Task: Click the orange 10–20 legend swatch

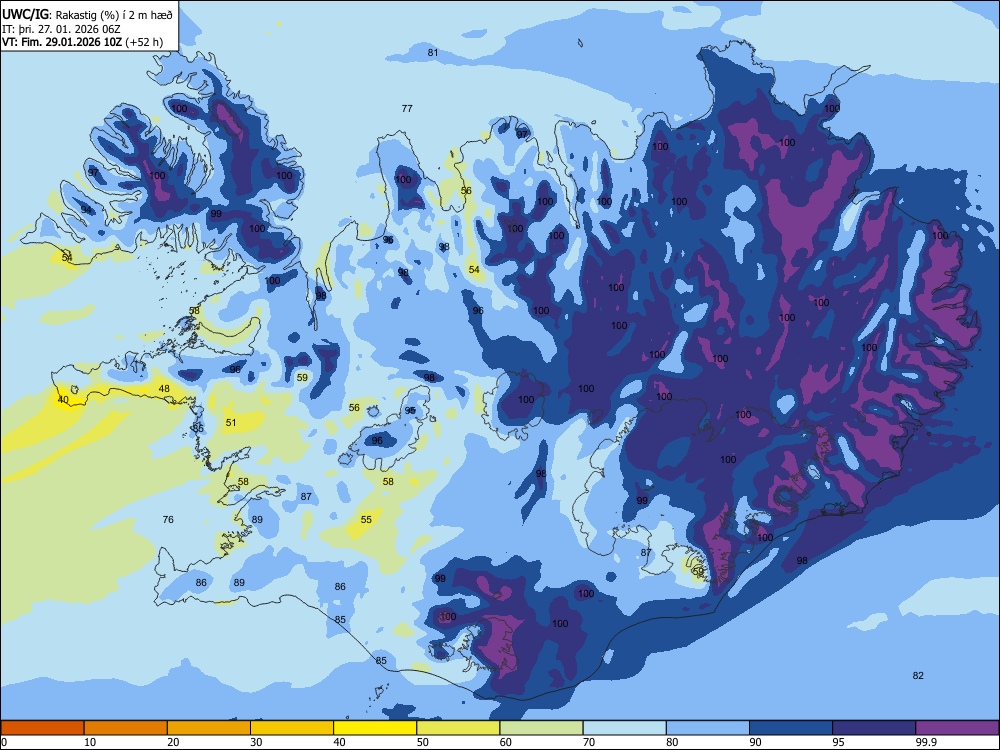Action: click(126, 728)
